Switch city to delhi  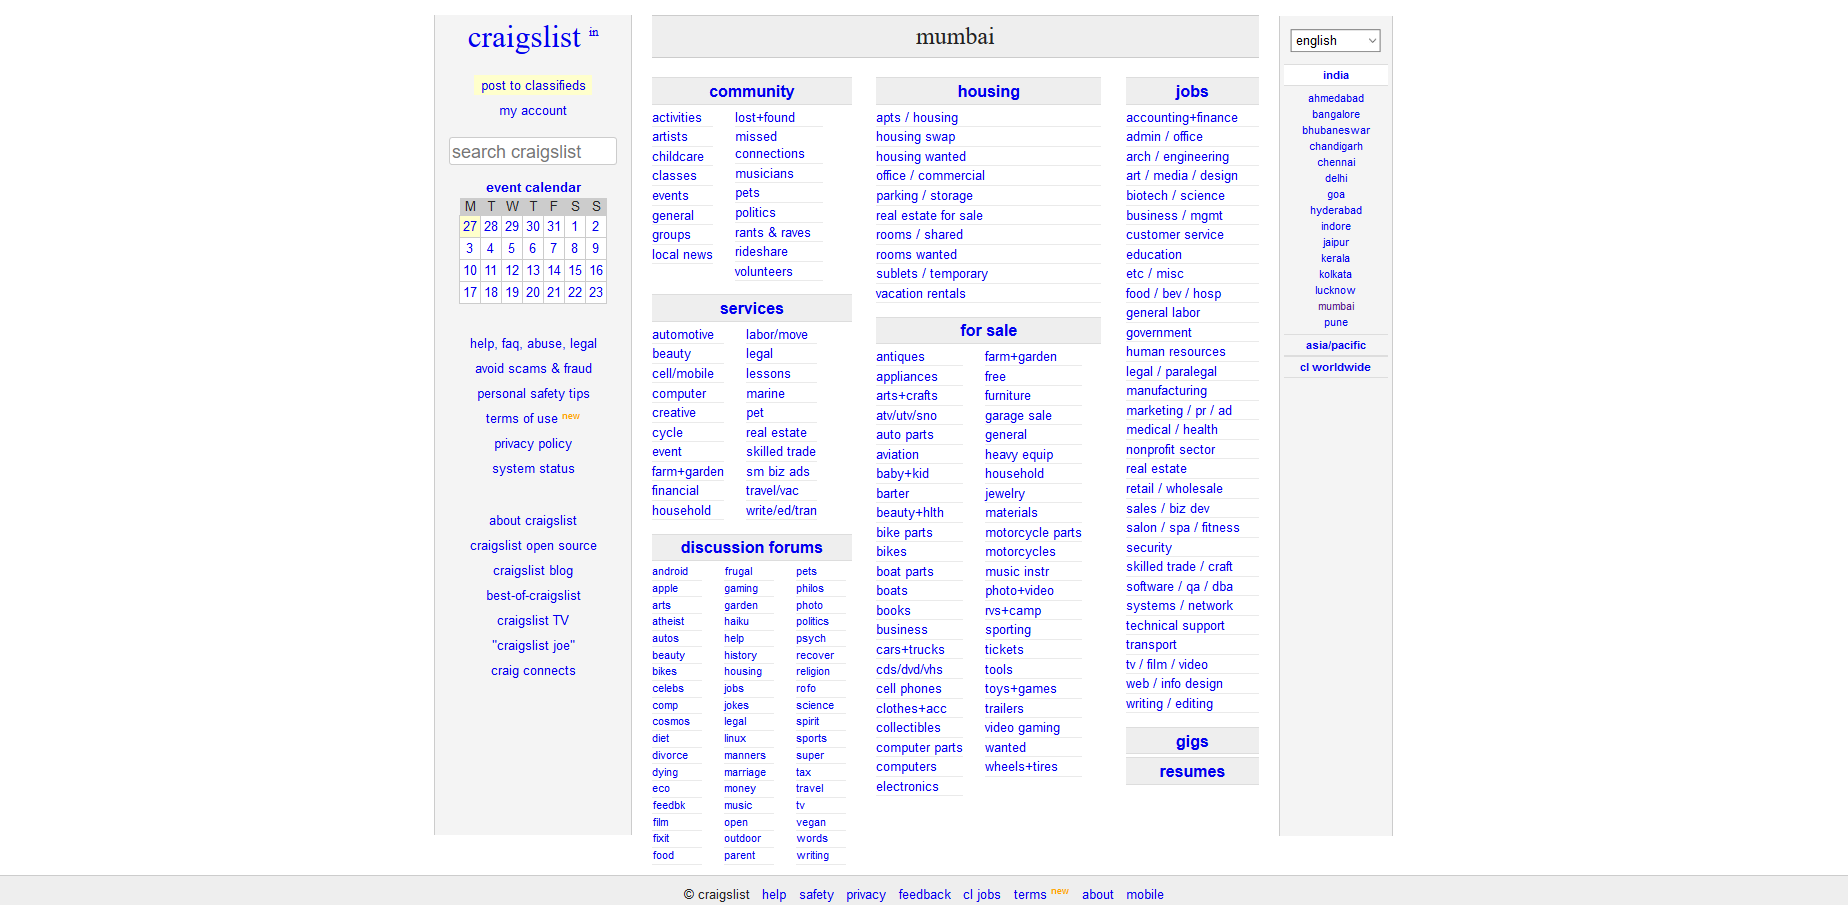tap(1336, 179)
